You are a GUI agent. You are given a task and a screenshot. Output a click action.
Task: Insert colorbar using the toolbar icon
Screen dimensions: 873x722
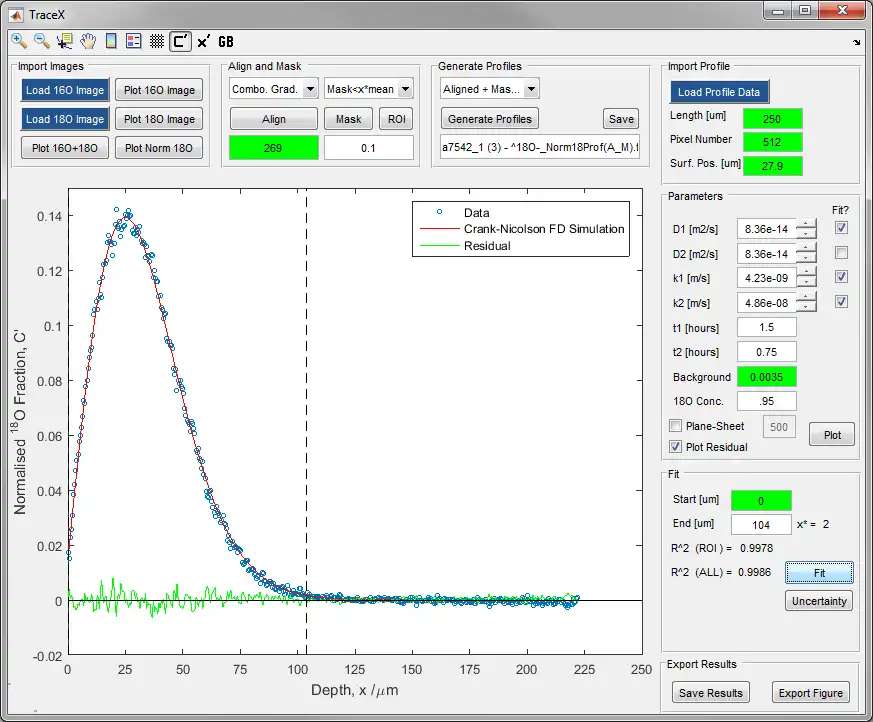111,41
